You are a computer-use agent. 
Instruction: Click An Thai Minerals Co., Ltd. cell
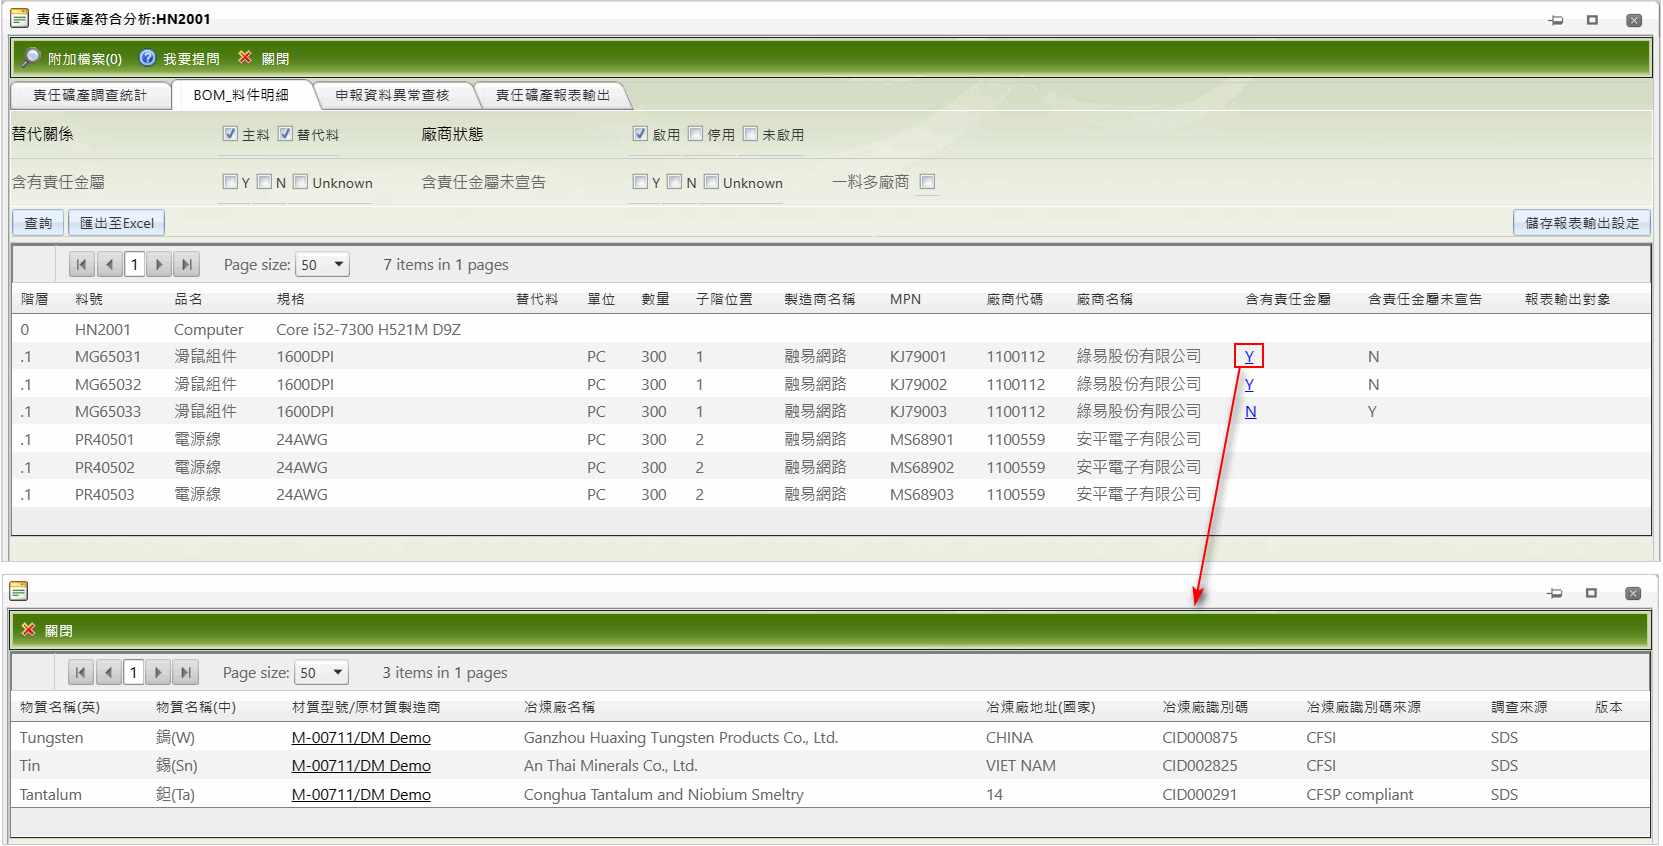click(610, 766)
